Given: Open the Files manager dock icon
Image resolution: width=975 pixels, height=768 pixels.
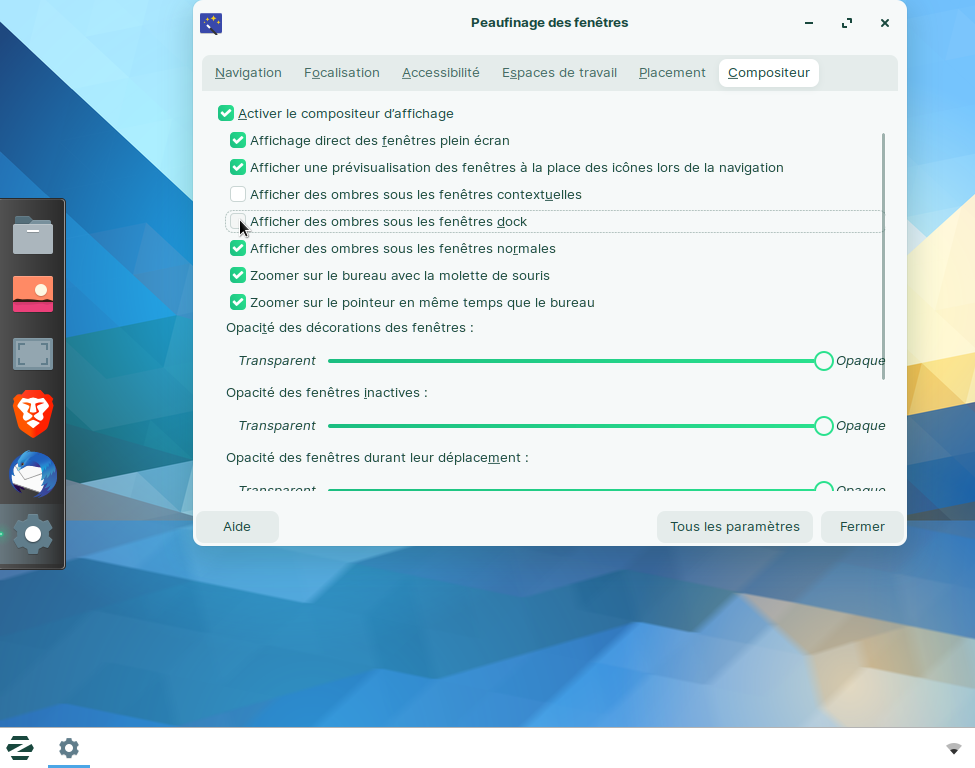Looking at the screenshot, I should point(33,235).
